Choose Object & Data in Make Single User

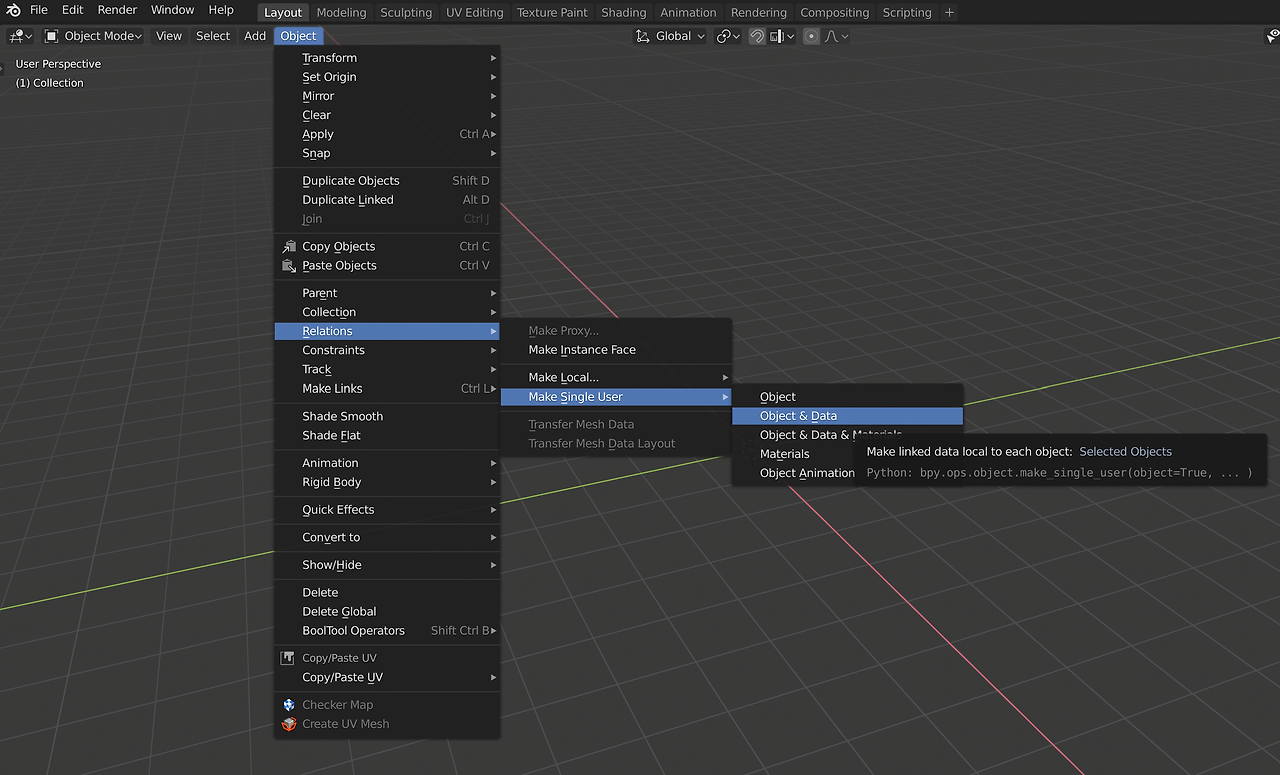coord(847,416)
